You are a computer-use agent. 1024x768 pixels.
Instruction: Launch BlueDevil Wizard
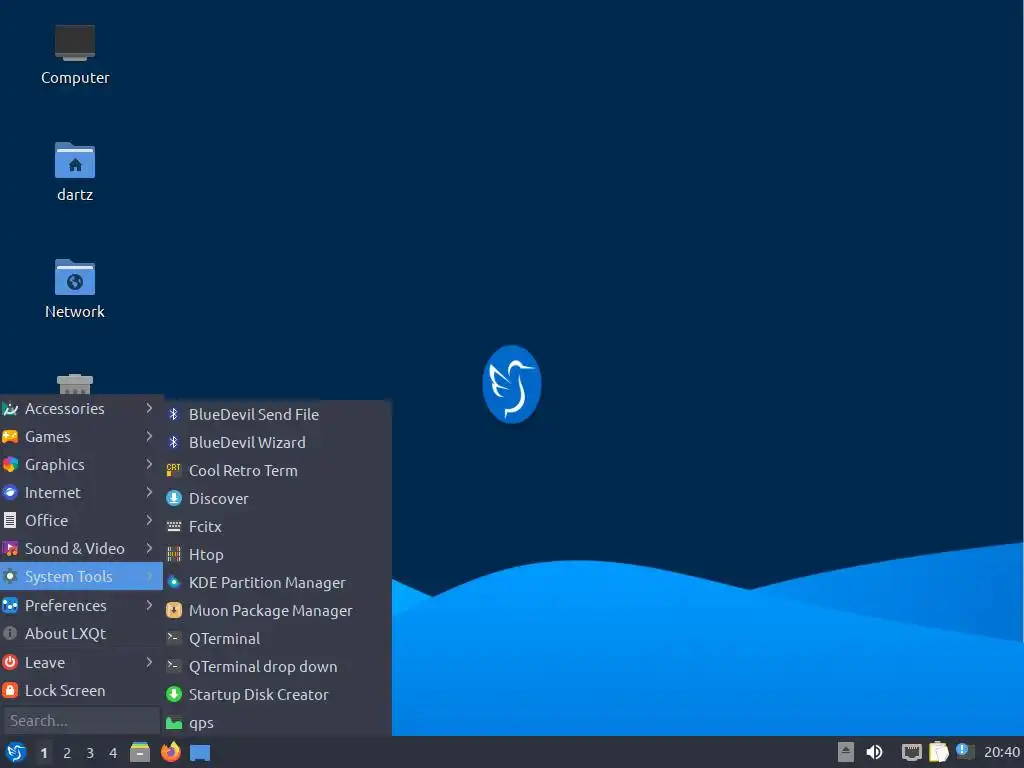coord(278,442)
